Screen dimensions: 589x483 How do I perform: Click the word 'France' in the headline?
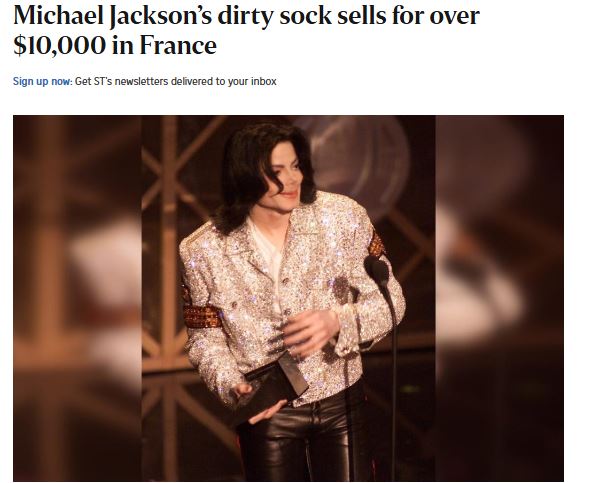point(178,45)
